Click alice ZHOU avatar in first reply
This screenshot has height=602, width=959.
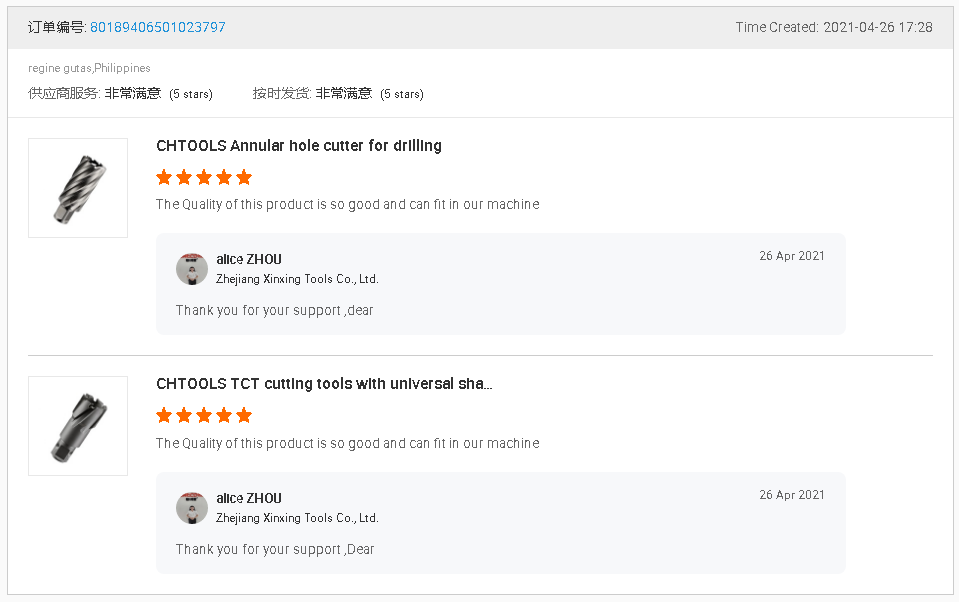(192, 269)
